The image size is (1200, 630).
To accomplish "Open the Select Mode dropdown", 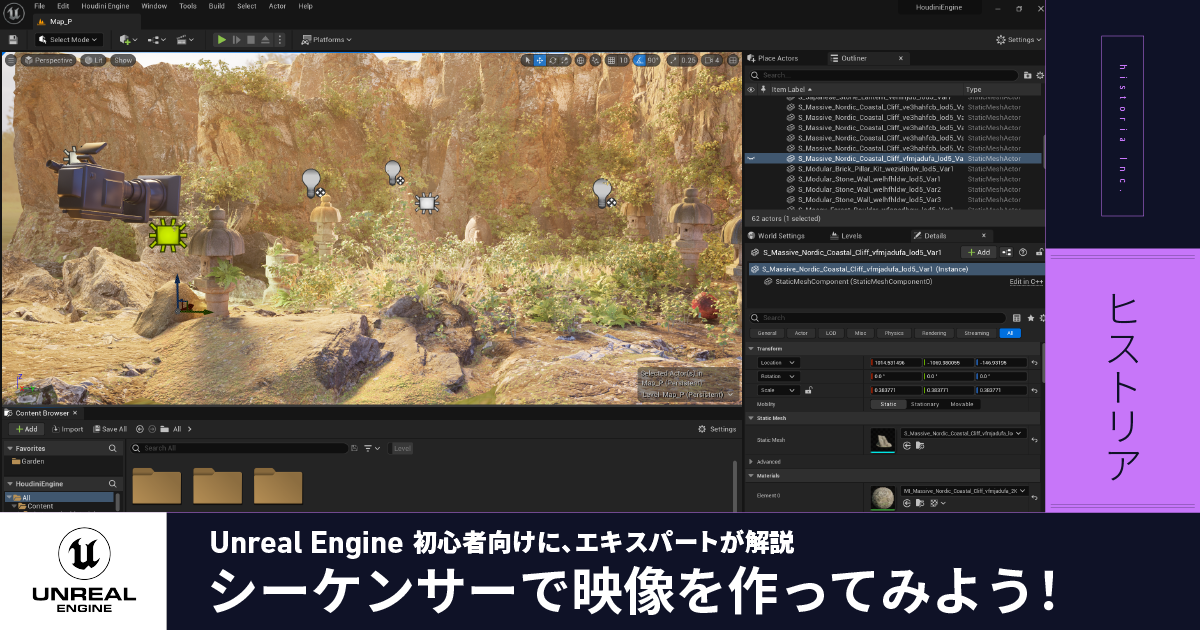I will (x=70, y=40).
